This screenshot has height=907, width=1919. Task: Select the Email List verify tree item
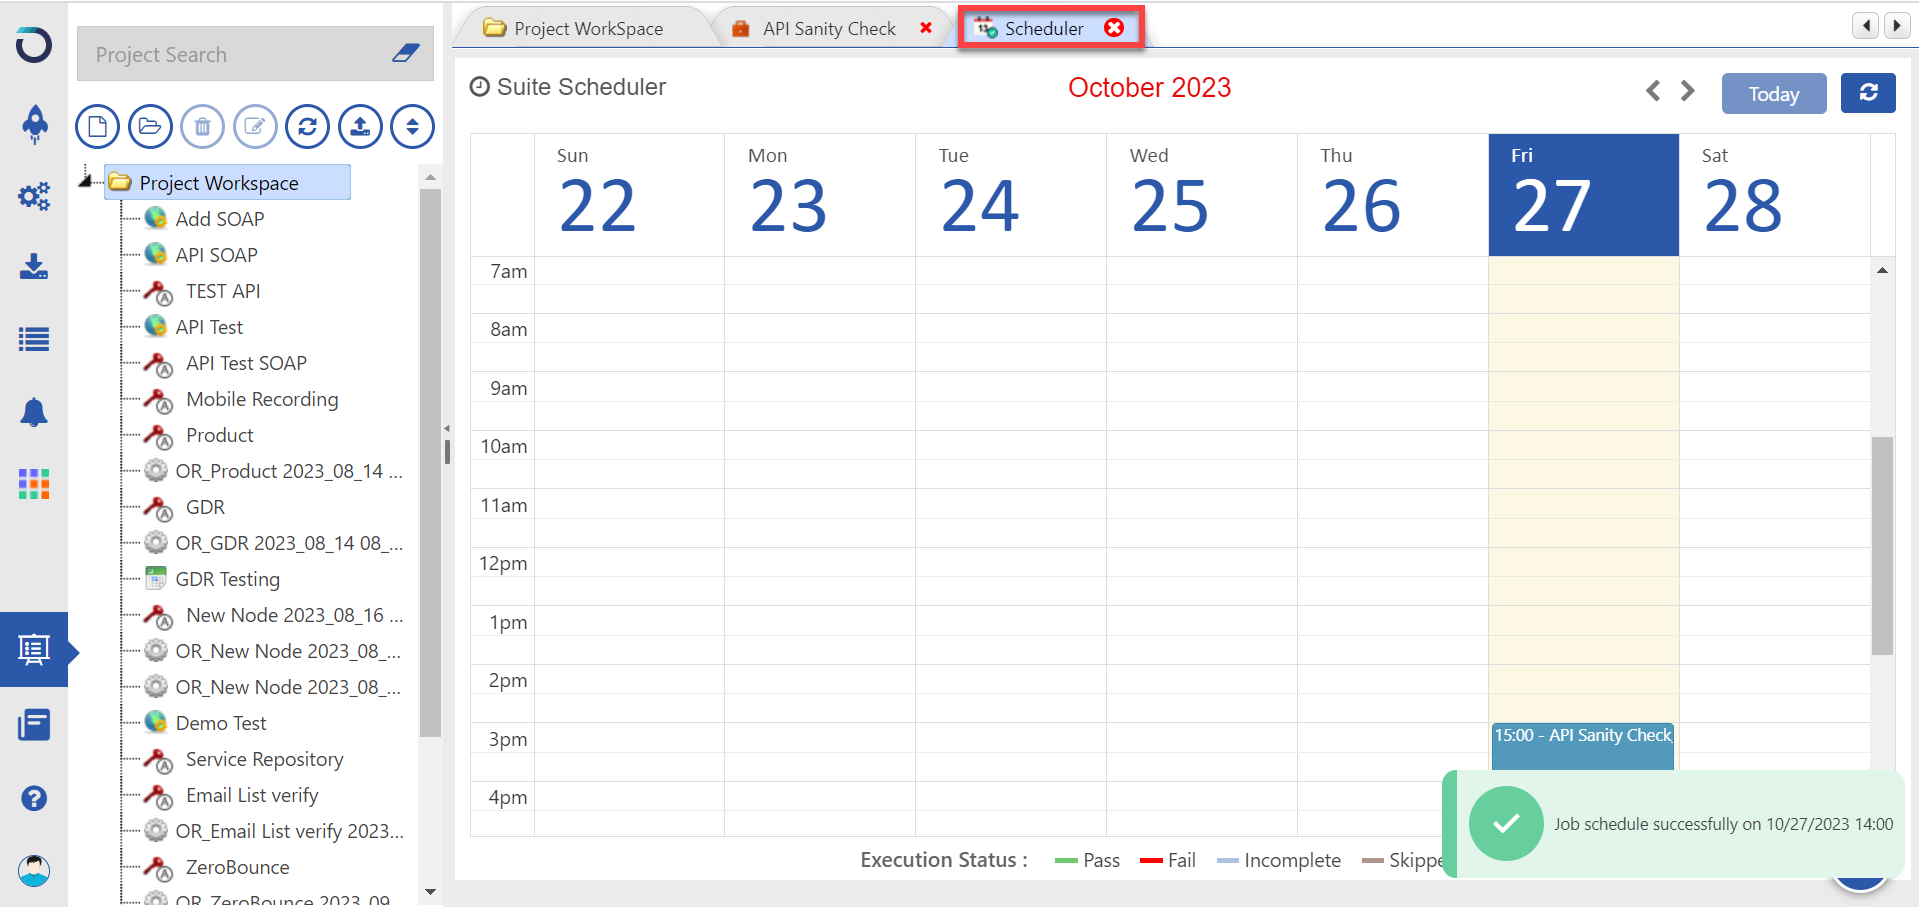(252, 795)
